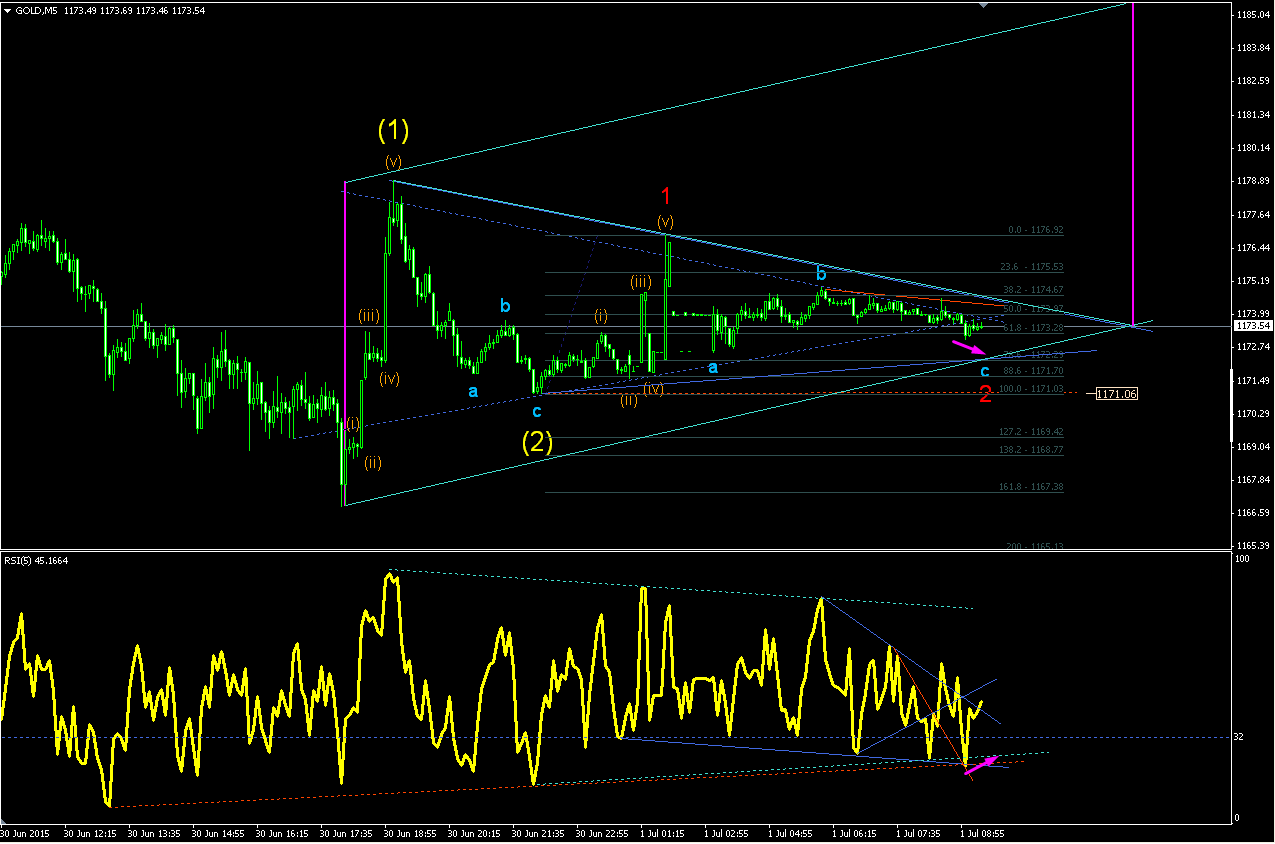Click the RSI scale value 100
The image size is (1275, 844).
(1240, 558)
